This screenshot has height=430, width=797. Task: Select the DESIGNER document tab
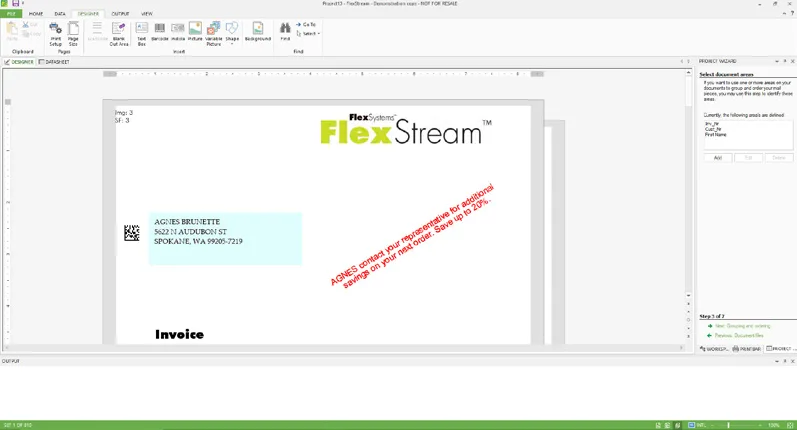(x=19, y=62)
